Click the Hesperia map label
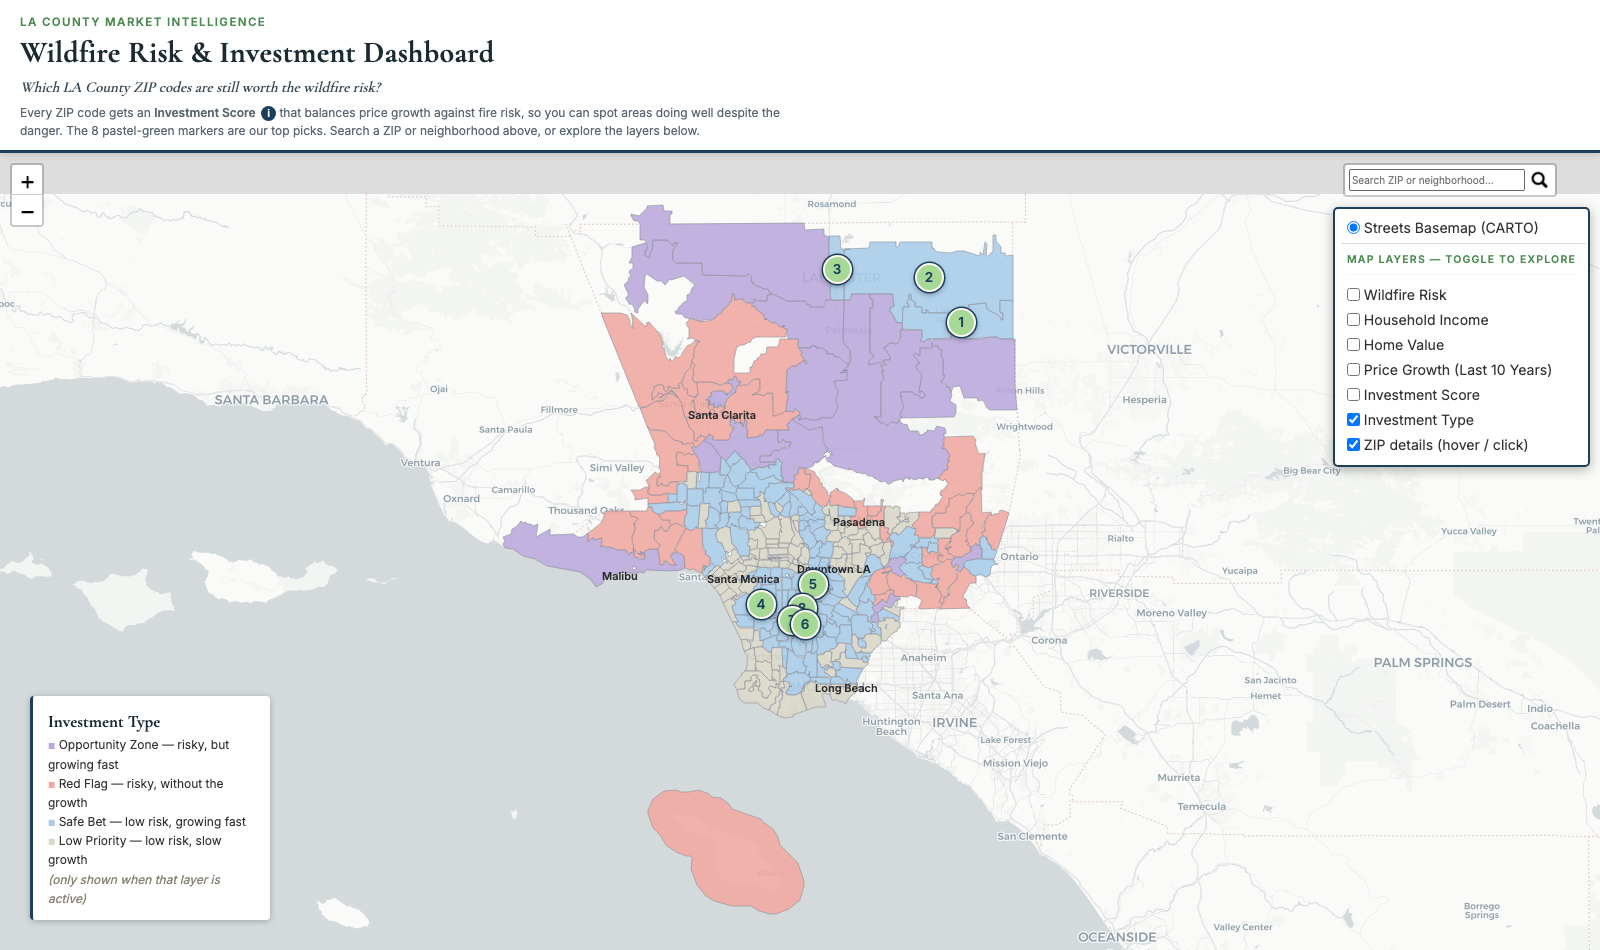1600x950 pixels. pyautogui.click(x=1144, y=400)
